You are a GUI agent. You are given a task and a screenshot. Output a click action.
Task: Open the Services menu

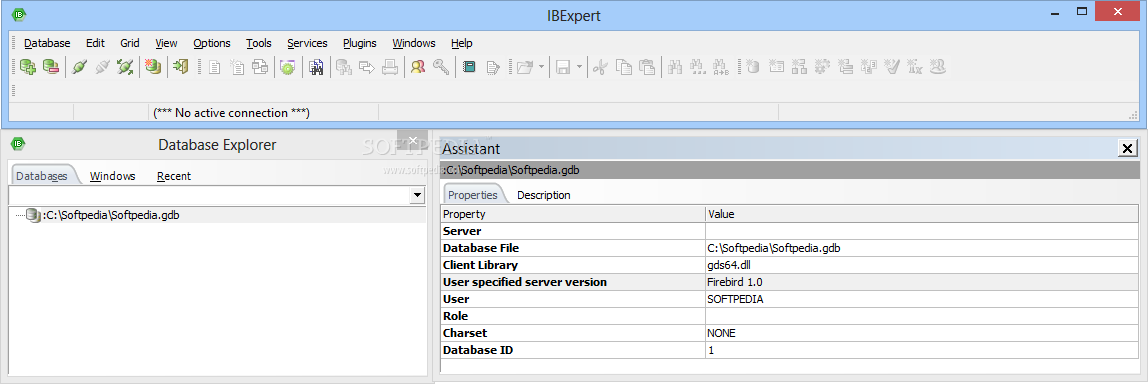point(307,43)
